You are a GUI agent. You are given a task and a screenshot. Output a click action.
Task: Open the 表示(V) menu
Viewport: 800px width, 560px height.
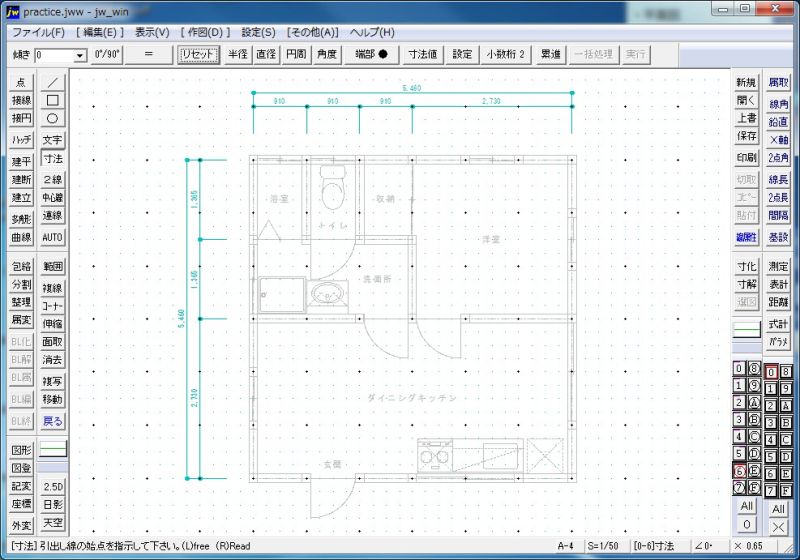coord(152,32)
